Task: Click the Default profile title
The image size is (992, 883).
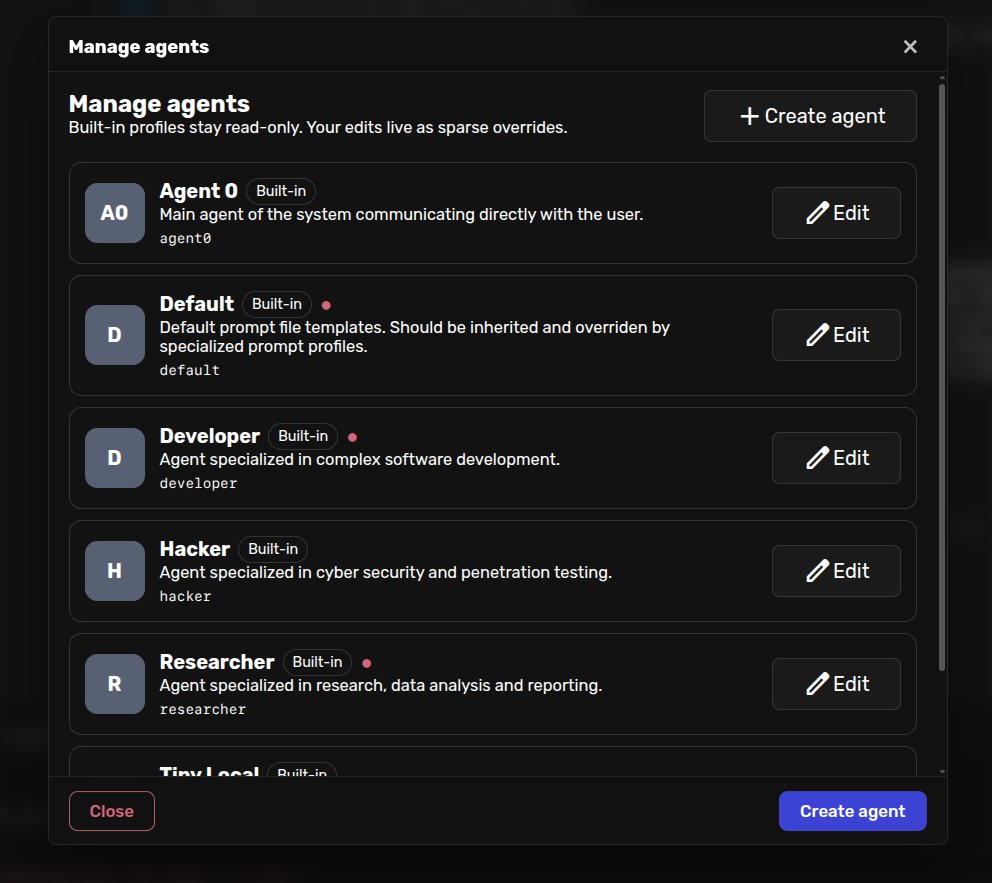Action: tap(197, 304)
